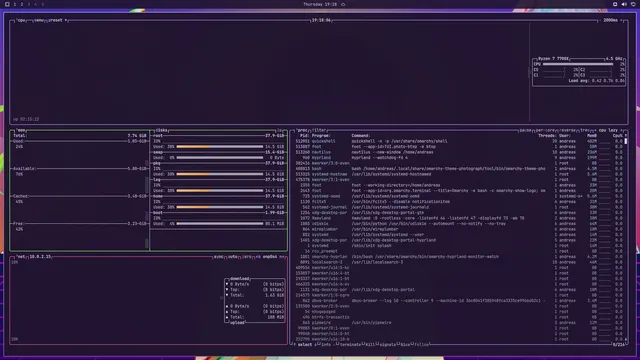Click 'signals' at the bottom of the proc box

tap(387, 345)
